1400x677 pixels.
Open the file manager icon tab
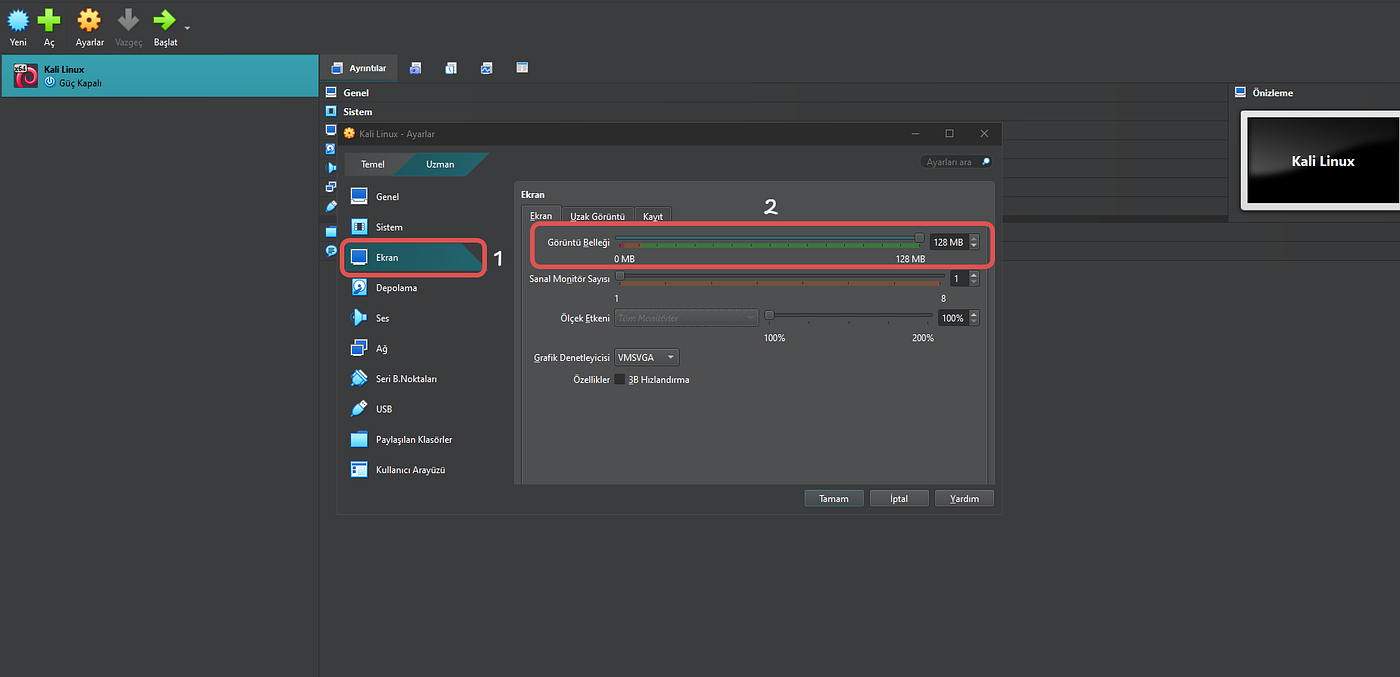(x=522, y=68)
